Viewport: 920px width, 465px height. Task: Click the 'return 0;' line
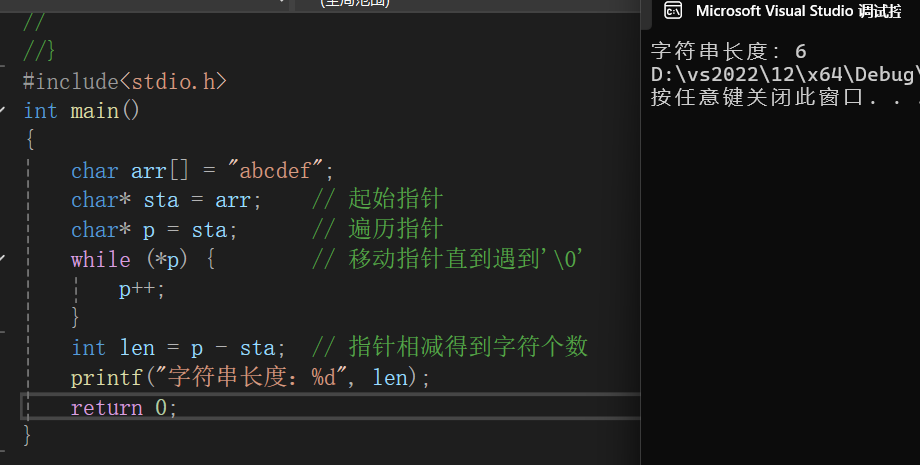tap(124, 408)
